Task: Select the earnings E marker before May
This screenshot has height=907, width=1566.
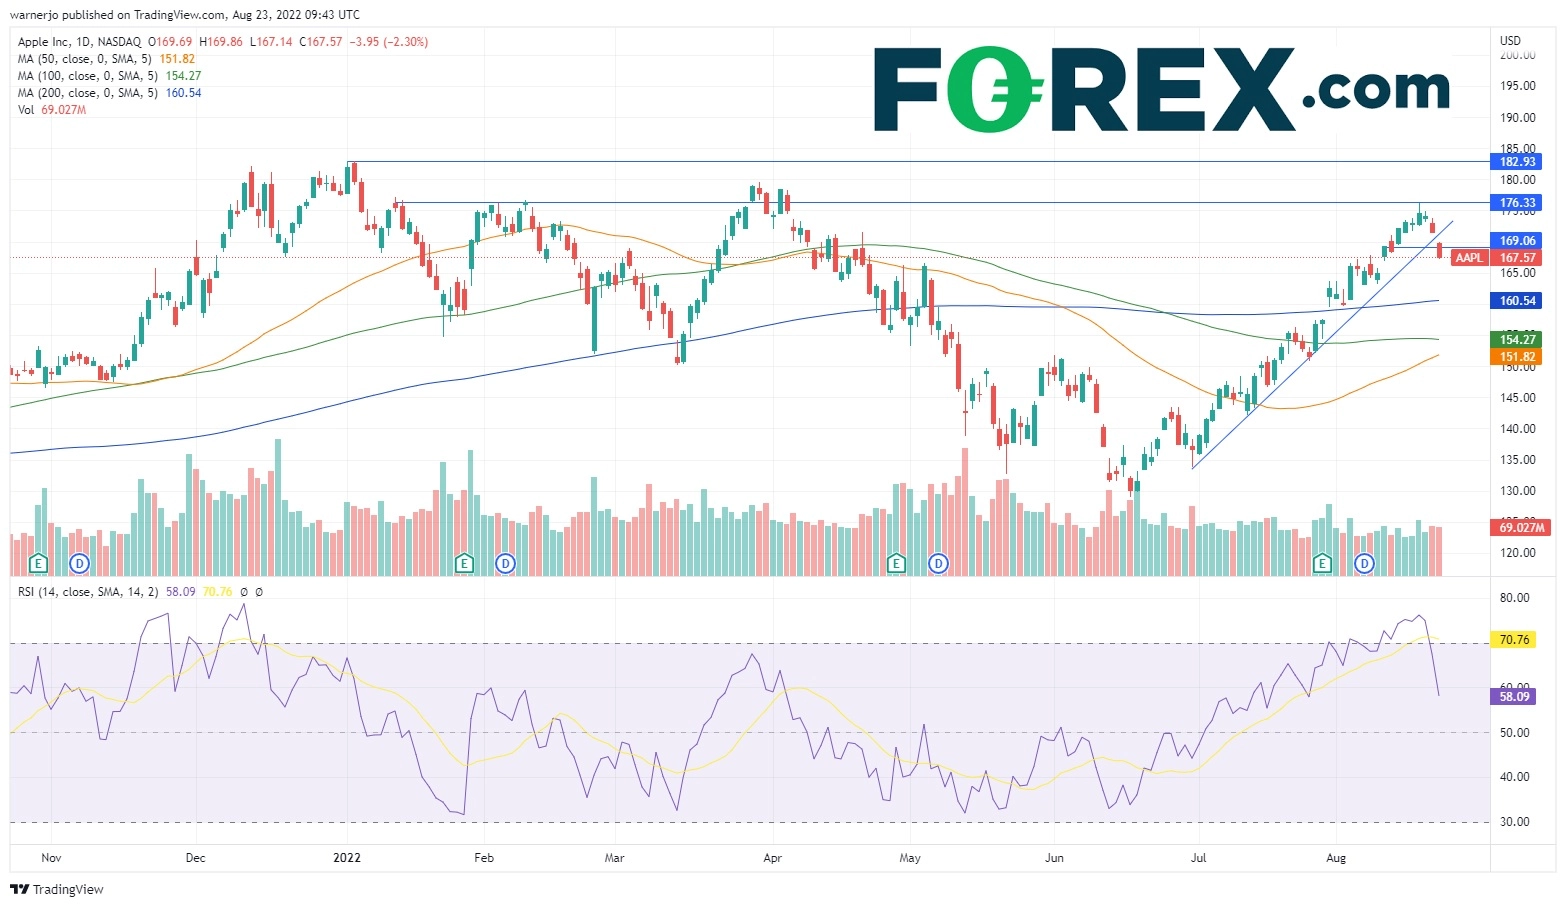Action: point(896,563)
